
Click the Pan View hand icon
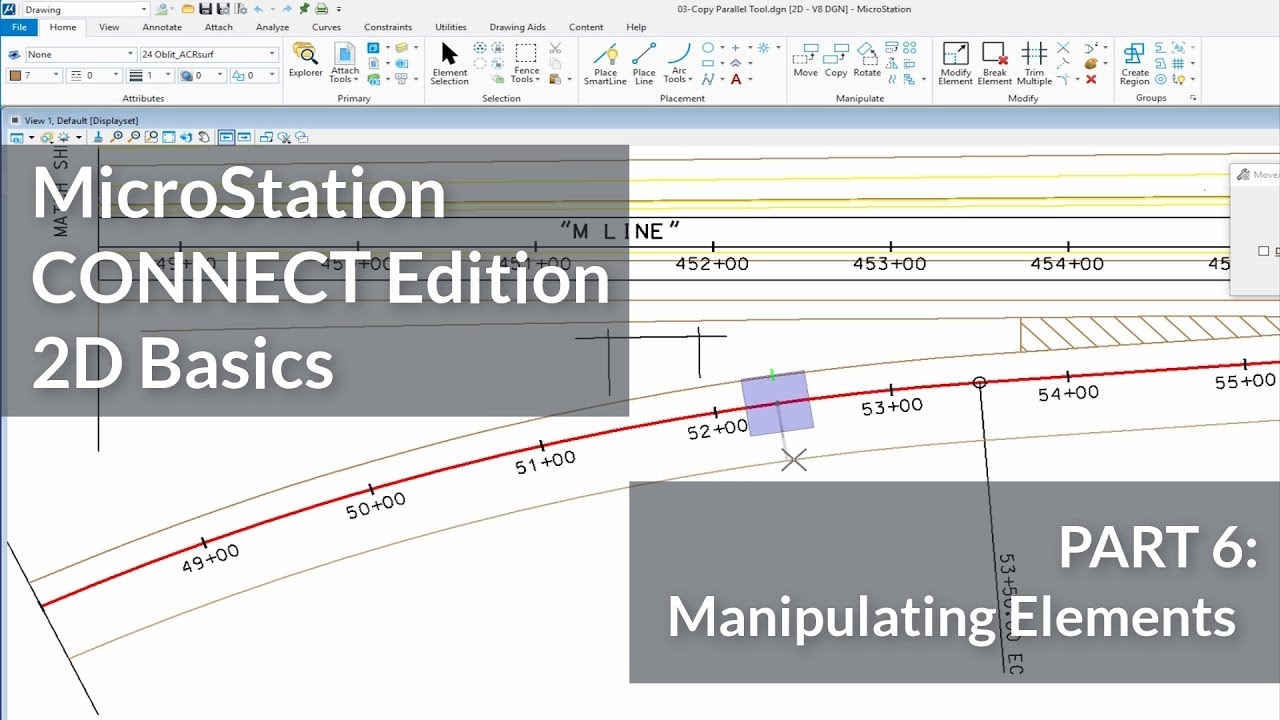pyautogui.click(x=203, y=136)
